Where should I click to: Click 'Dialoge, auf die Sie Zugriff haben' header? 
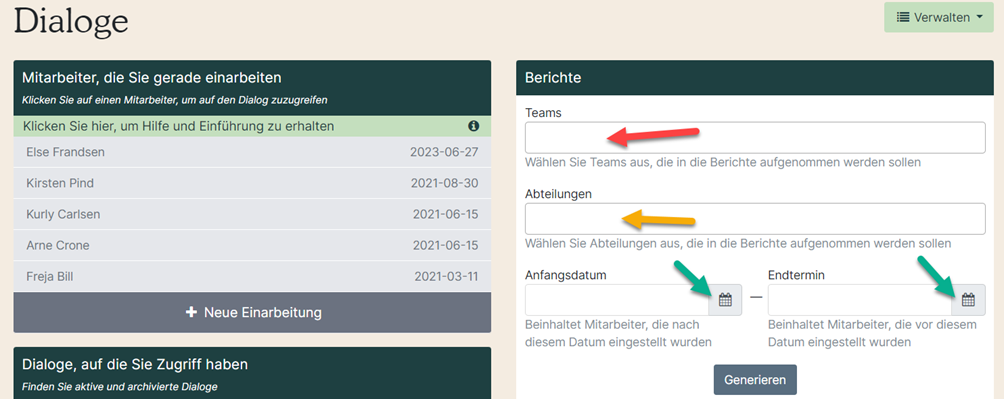pyautogui.click(x=252, y=373)
